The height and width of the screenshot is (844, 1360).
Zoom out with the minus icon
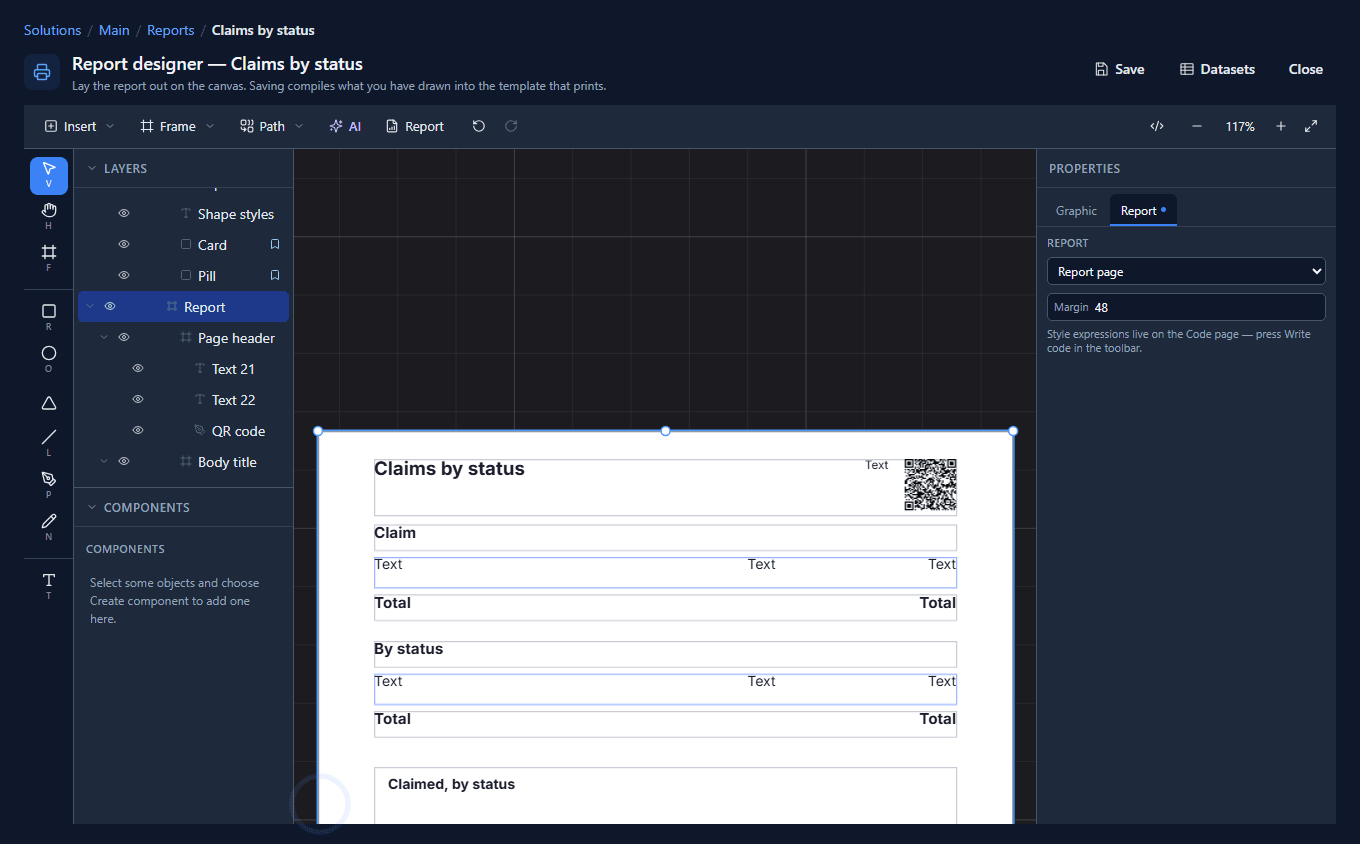coord(1197,126)
